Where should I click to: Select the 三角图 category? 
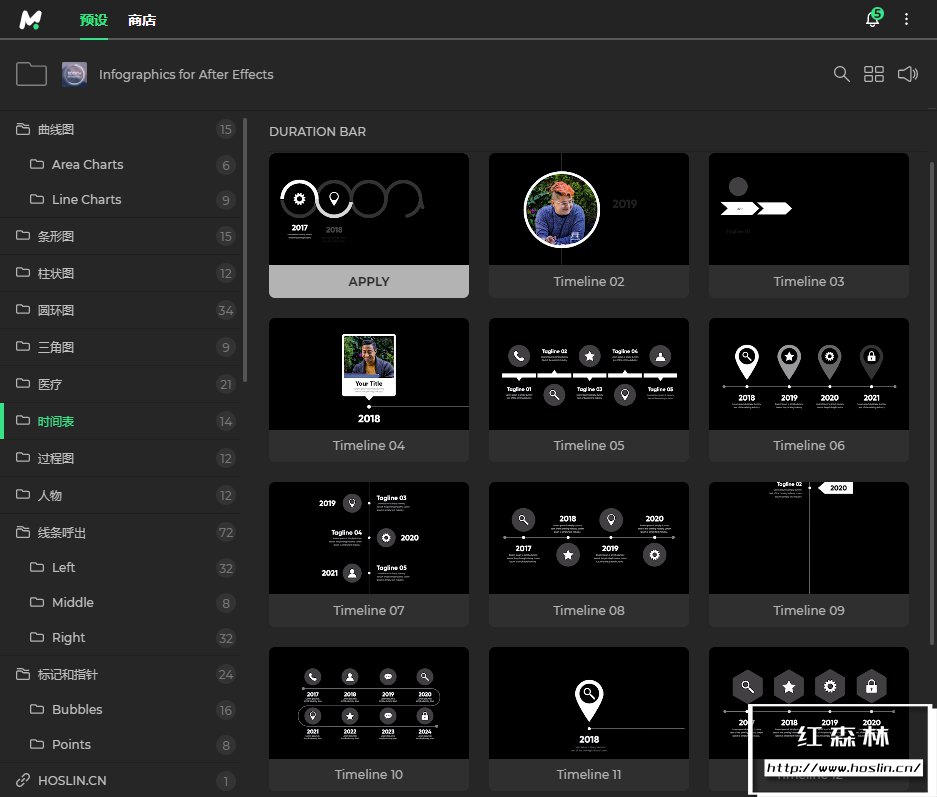pos(121,347)
